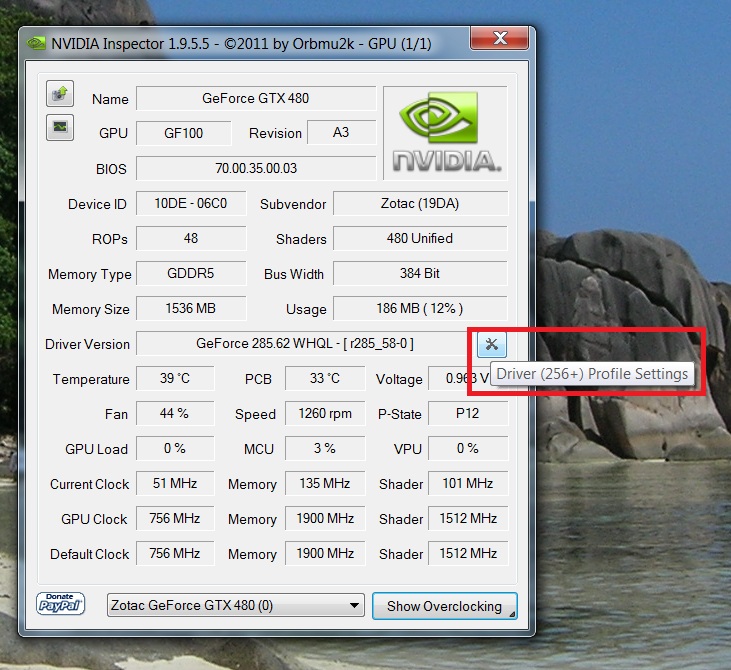This screenshot has height=670, width=731.
Task: Click the Revision field A3
Action: point(341,132)
